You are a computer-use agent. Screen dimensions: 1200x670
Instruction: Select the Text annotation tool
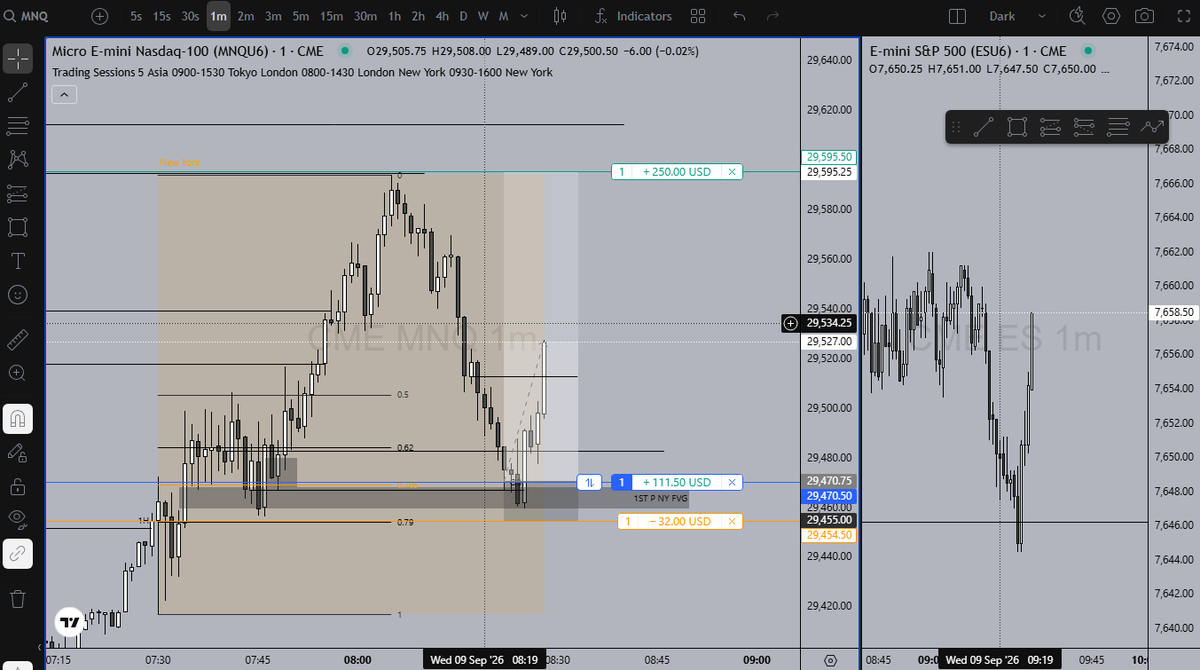17,261
